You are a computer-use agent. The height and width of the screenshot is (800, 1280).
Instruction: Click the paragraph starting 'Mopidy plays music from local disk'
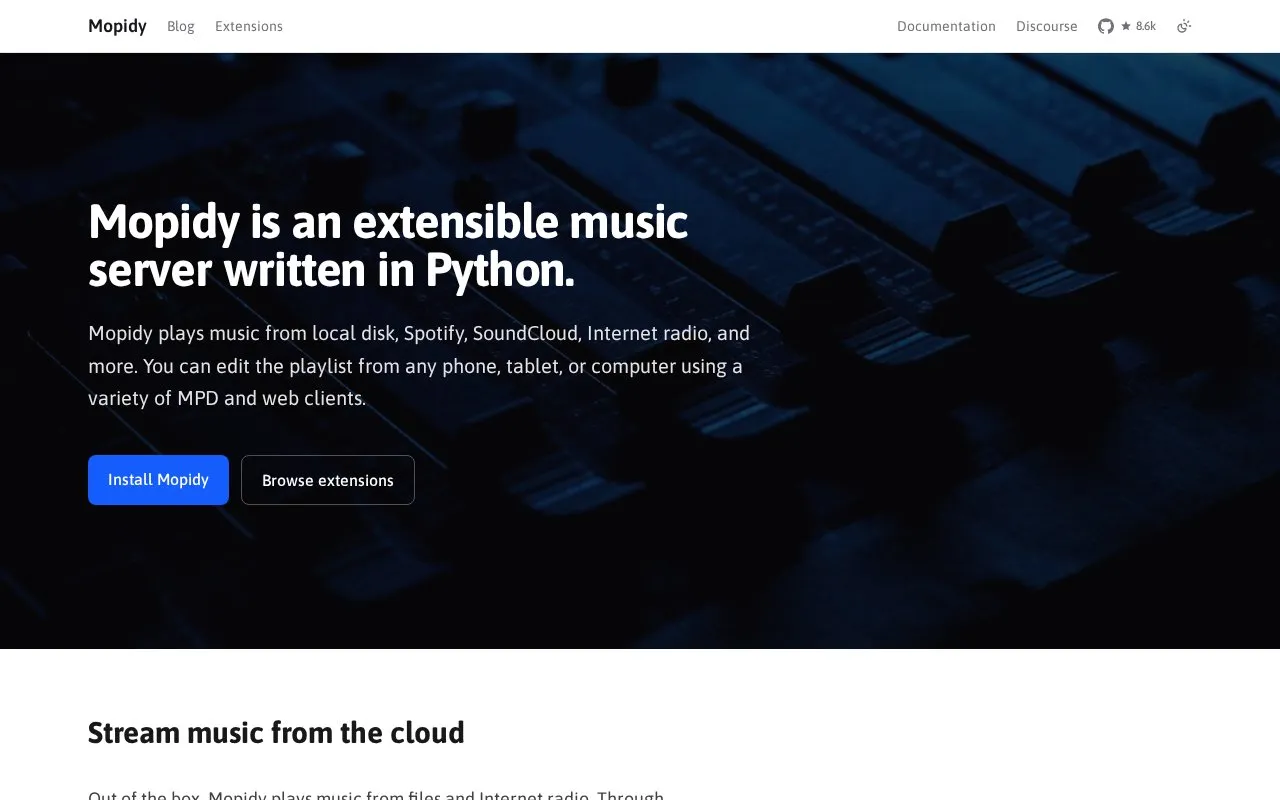click(419, 366)
